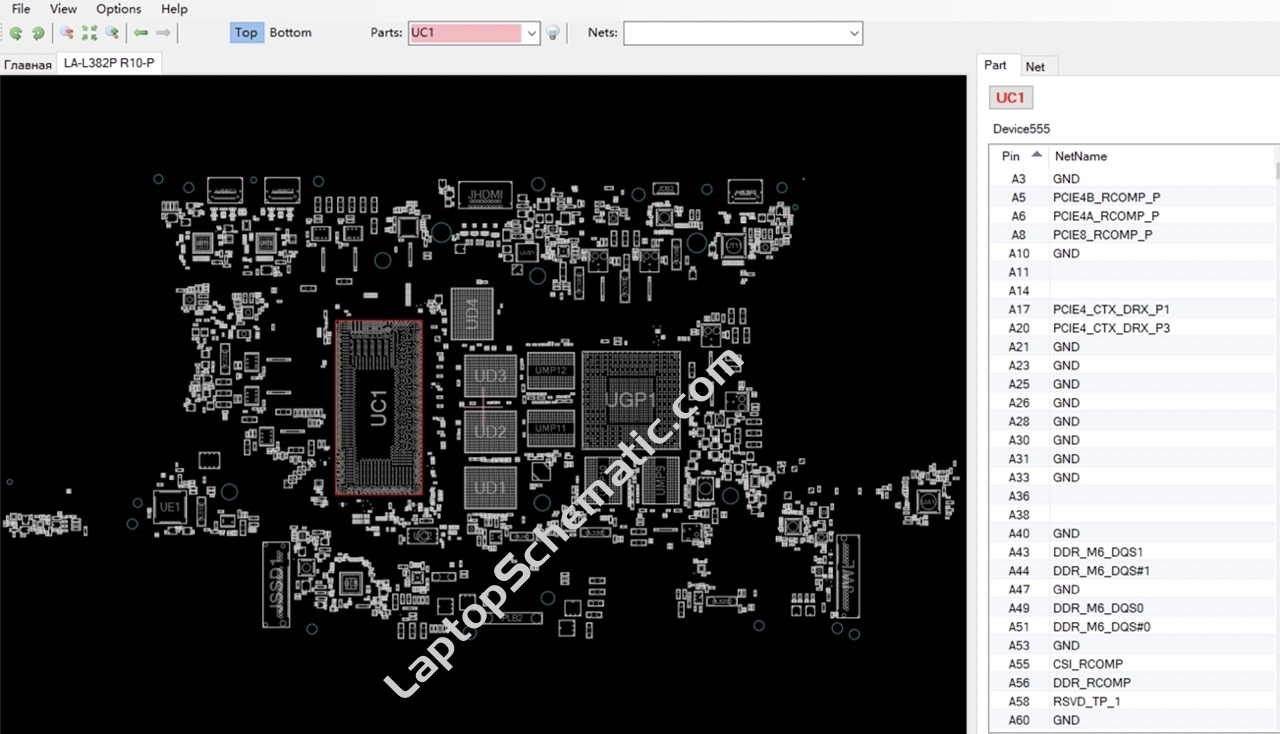Viewport: 1280px width, 734px height.
Task: Select pin A8 PCIE8_RCOMP_P row
Action: 1132,235
